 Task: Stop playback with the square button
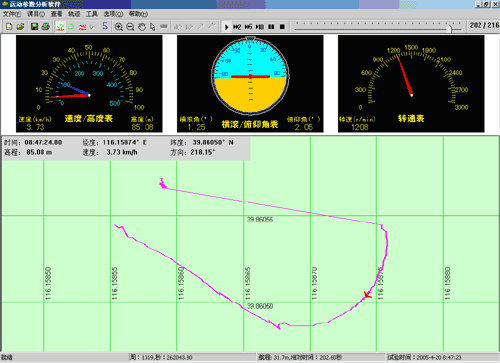coord(282,27)
